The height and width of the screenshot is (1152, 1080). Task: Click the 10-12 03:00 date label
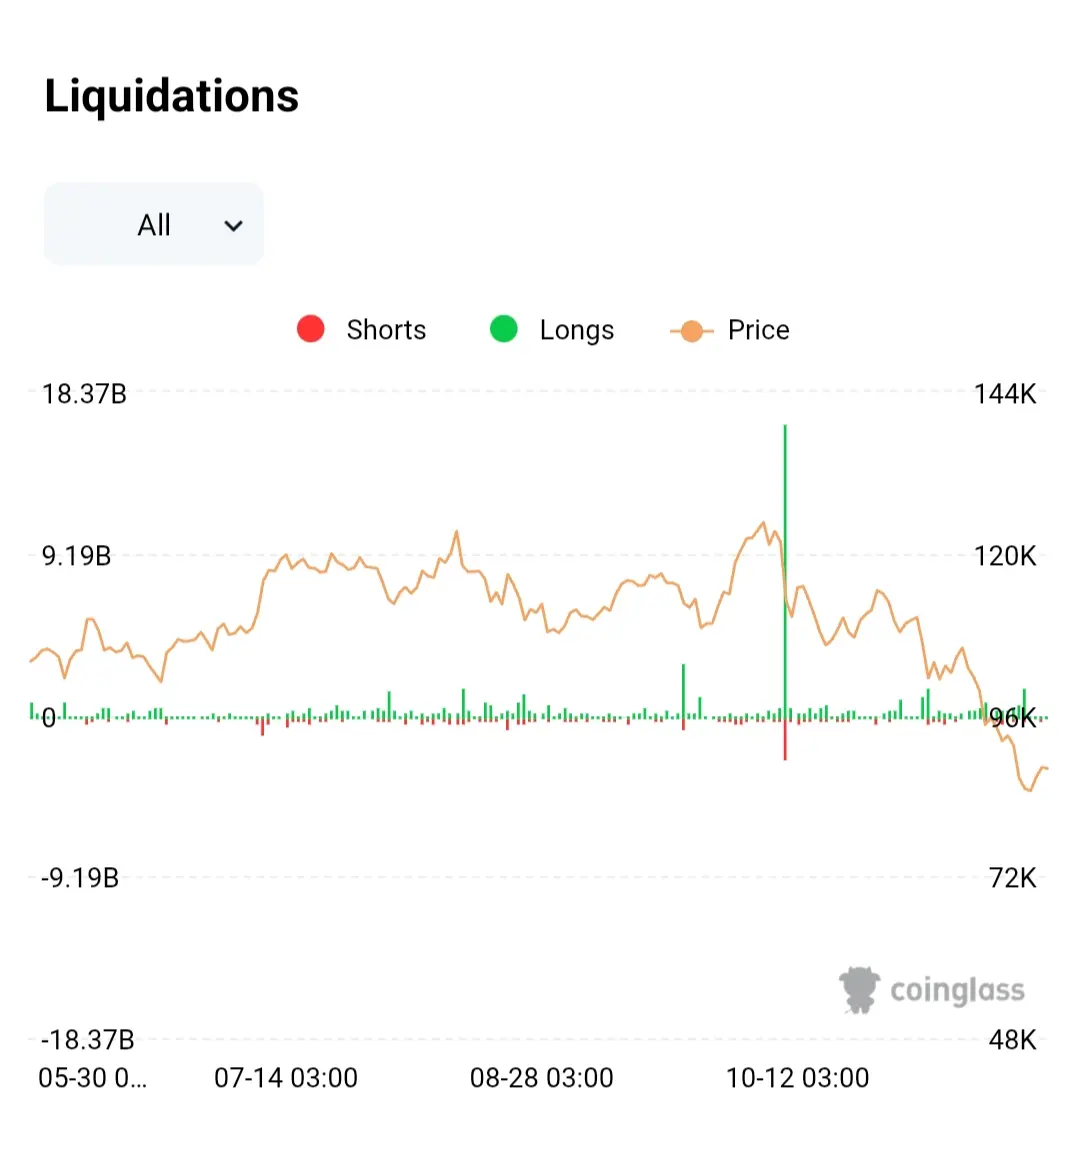pos(798,1078)
